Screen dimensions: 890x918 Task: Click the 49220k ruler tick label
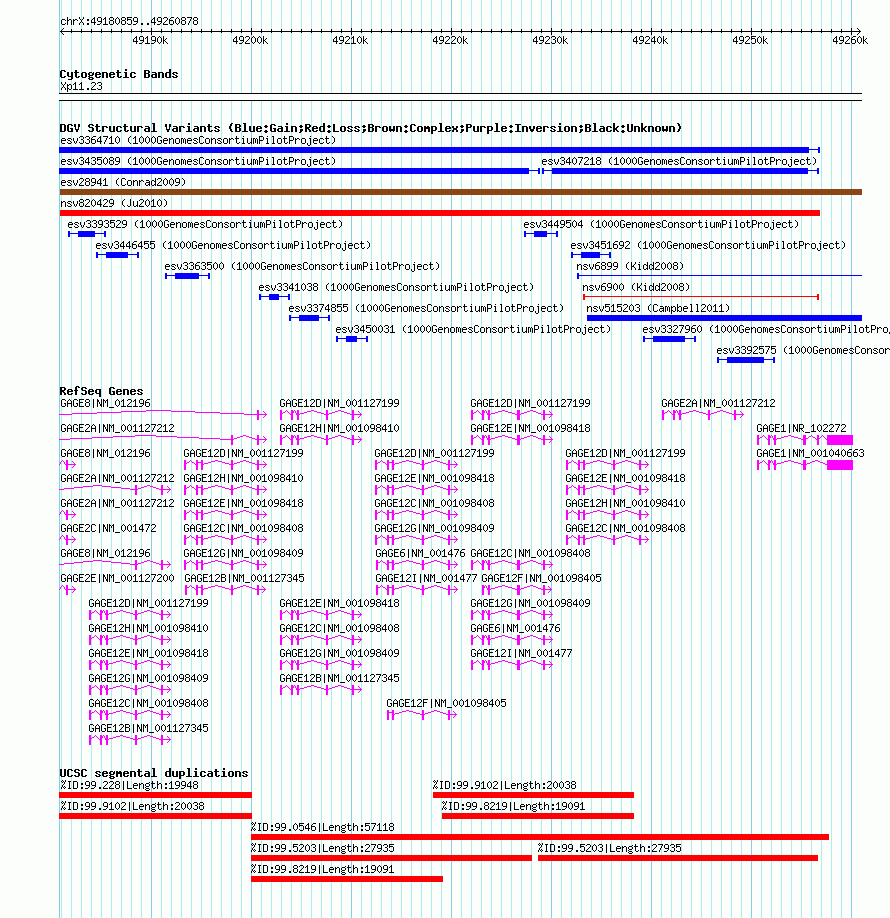click(450, 40)
